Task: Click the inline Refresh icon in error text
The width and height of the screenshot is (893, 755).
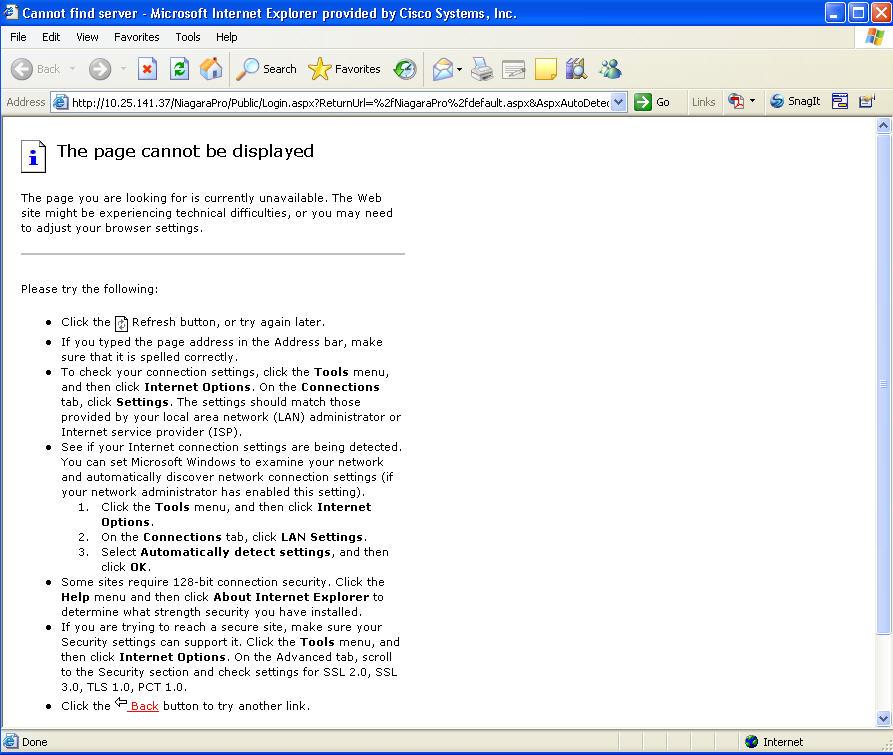Action: click(x=121, y=323)
